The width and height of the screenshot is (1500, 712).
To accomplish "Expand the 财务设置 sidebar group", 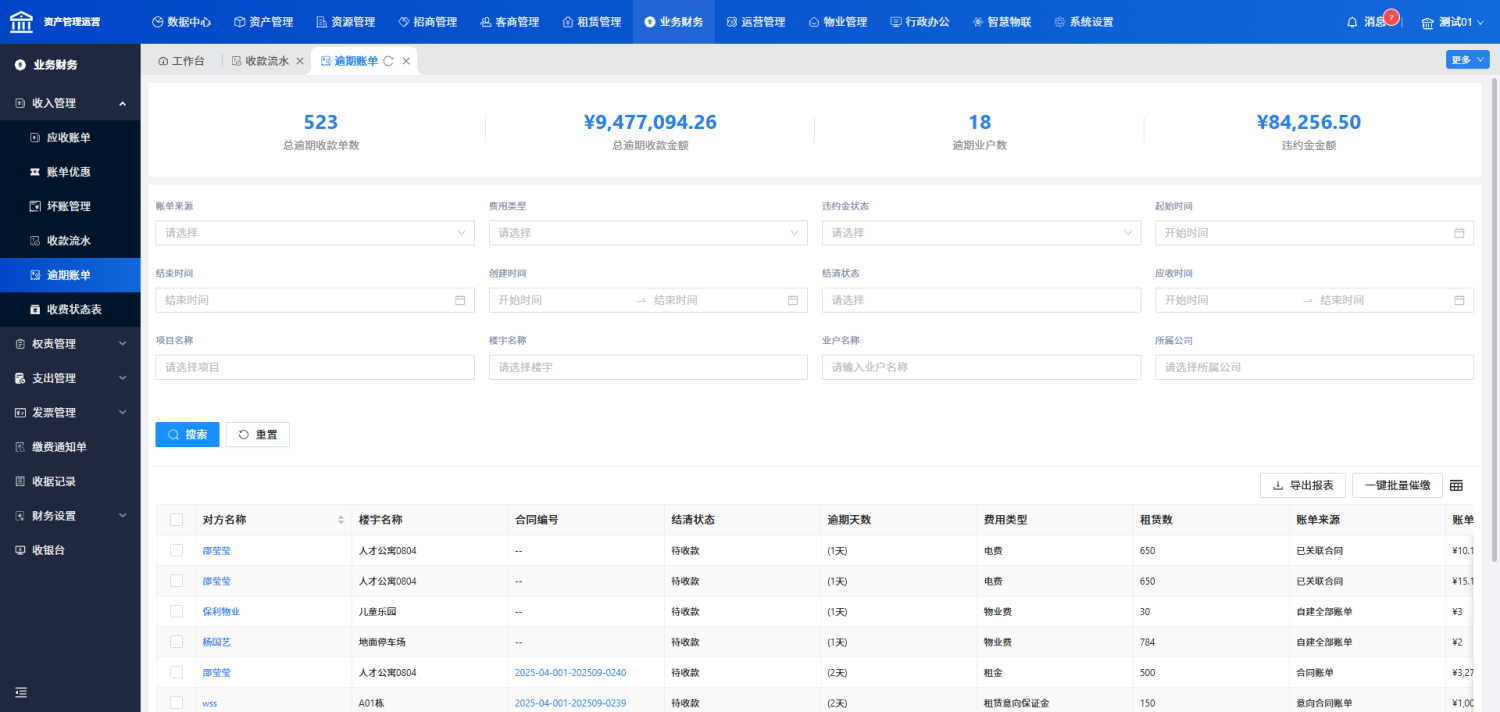I will pos(70,516).
